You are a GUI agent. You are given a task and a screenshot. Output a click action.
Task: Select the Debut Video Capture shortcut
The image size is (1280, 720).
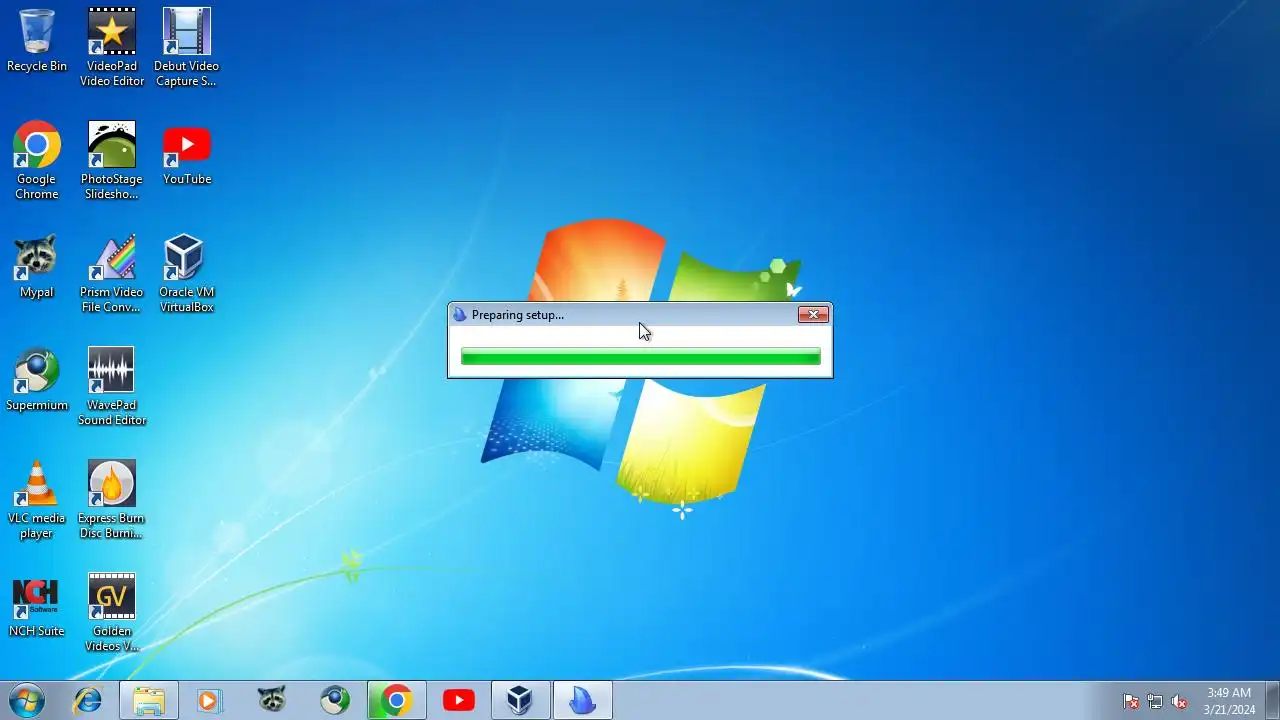[186, 47]
